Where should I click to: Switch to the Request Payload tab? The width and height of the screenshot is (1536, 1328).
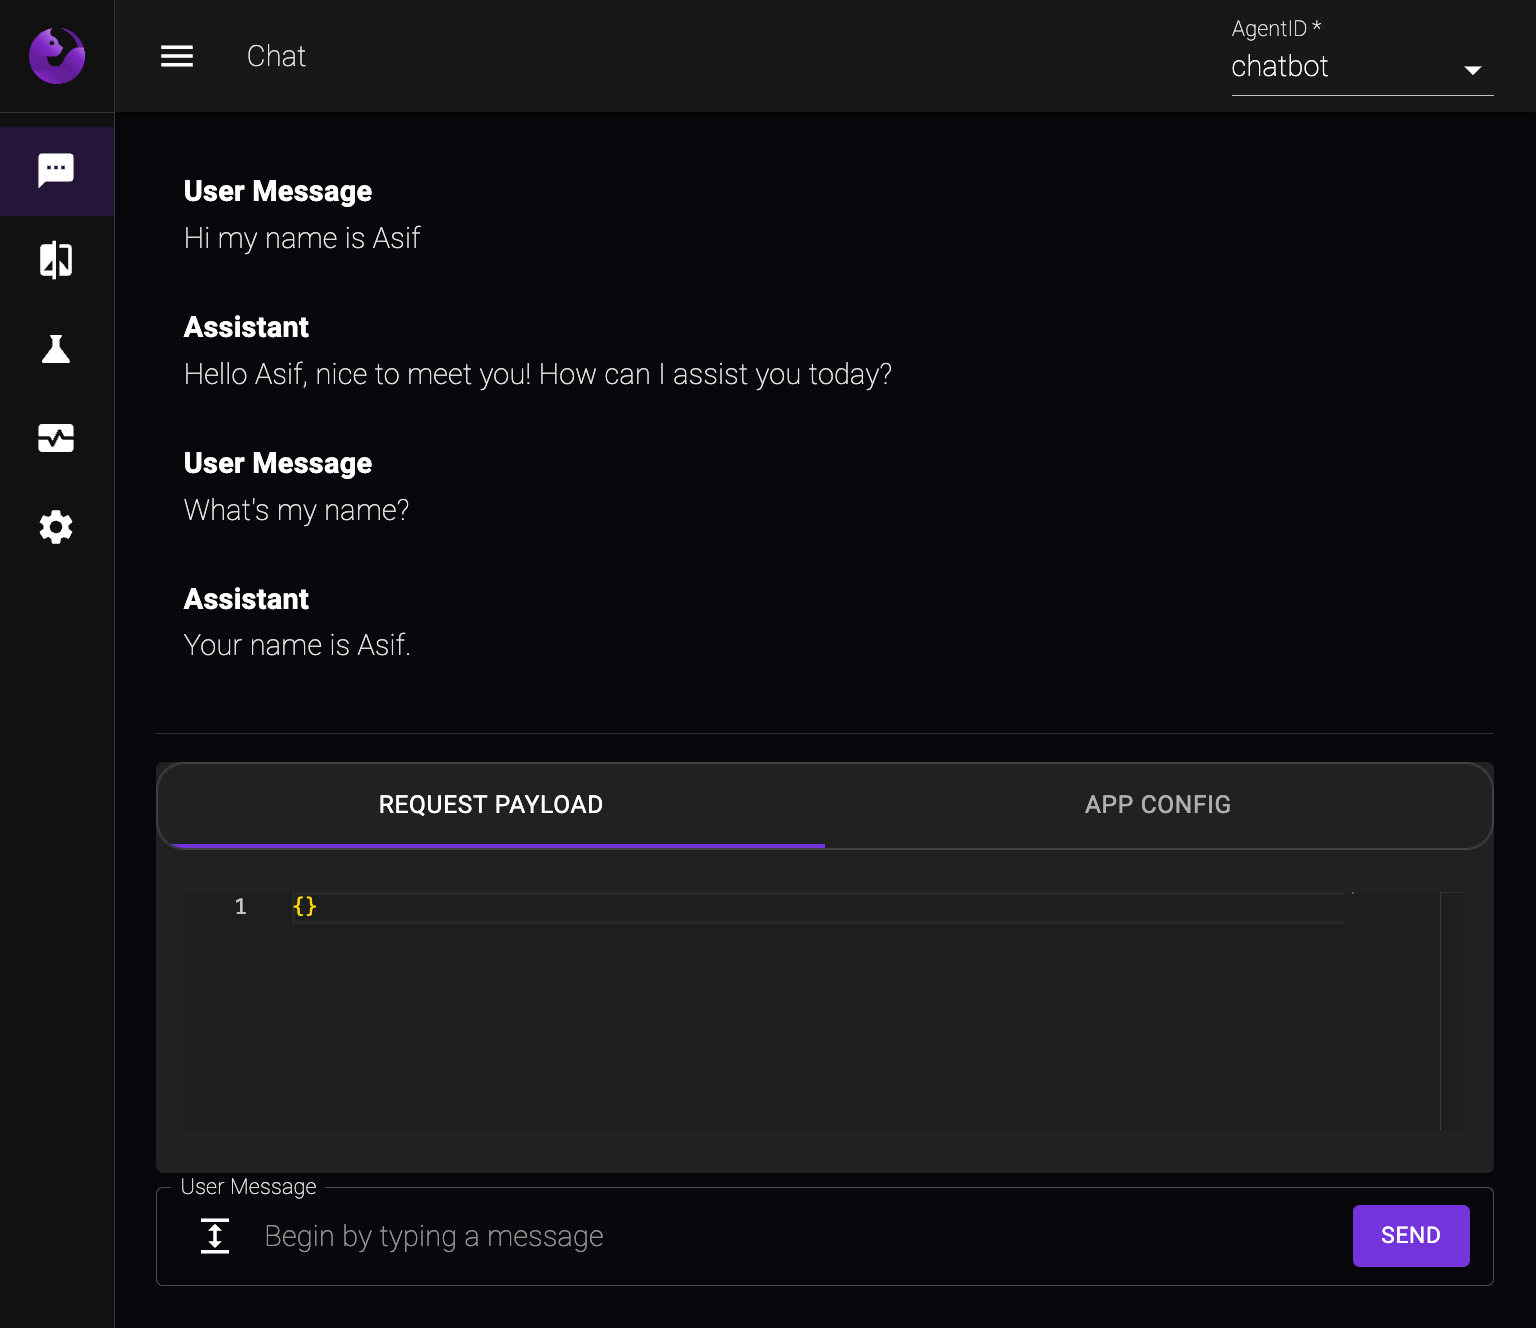tap(491, 805)
